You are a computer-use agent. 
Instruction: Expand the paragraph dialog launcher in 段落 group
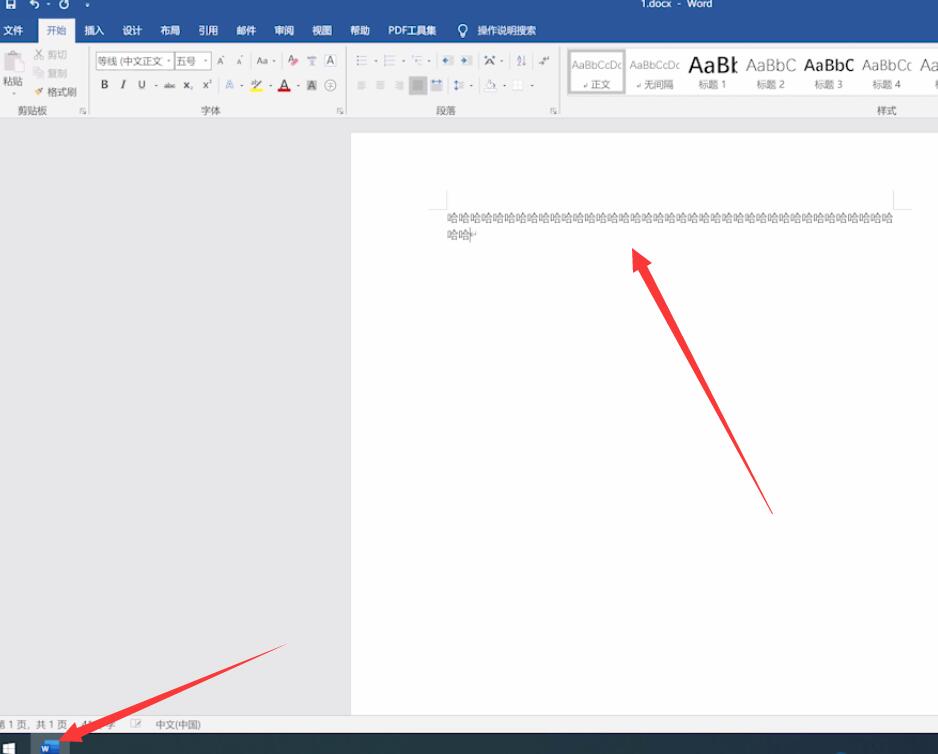click(x=553, y=111)
